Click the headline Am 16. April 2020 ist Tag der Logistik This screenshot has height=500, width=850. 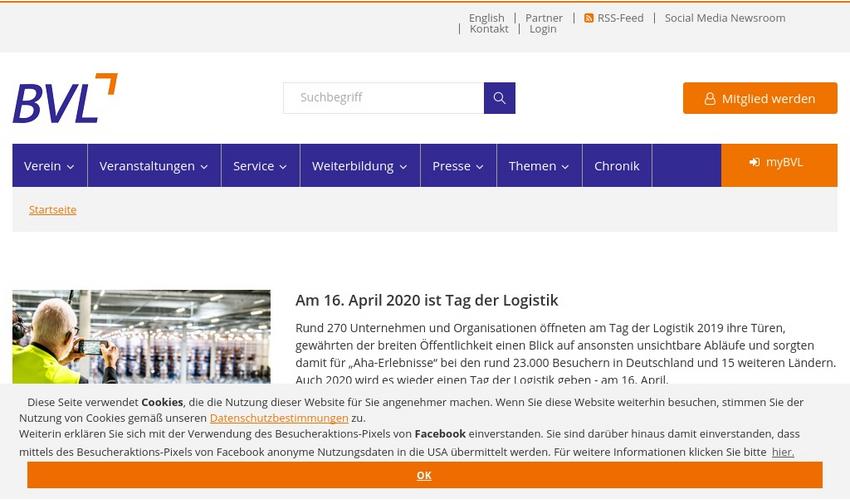427,300
